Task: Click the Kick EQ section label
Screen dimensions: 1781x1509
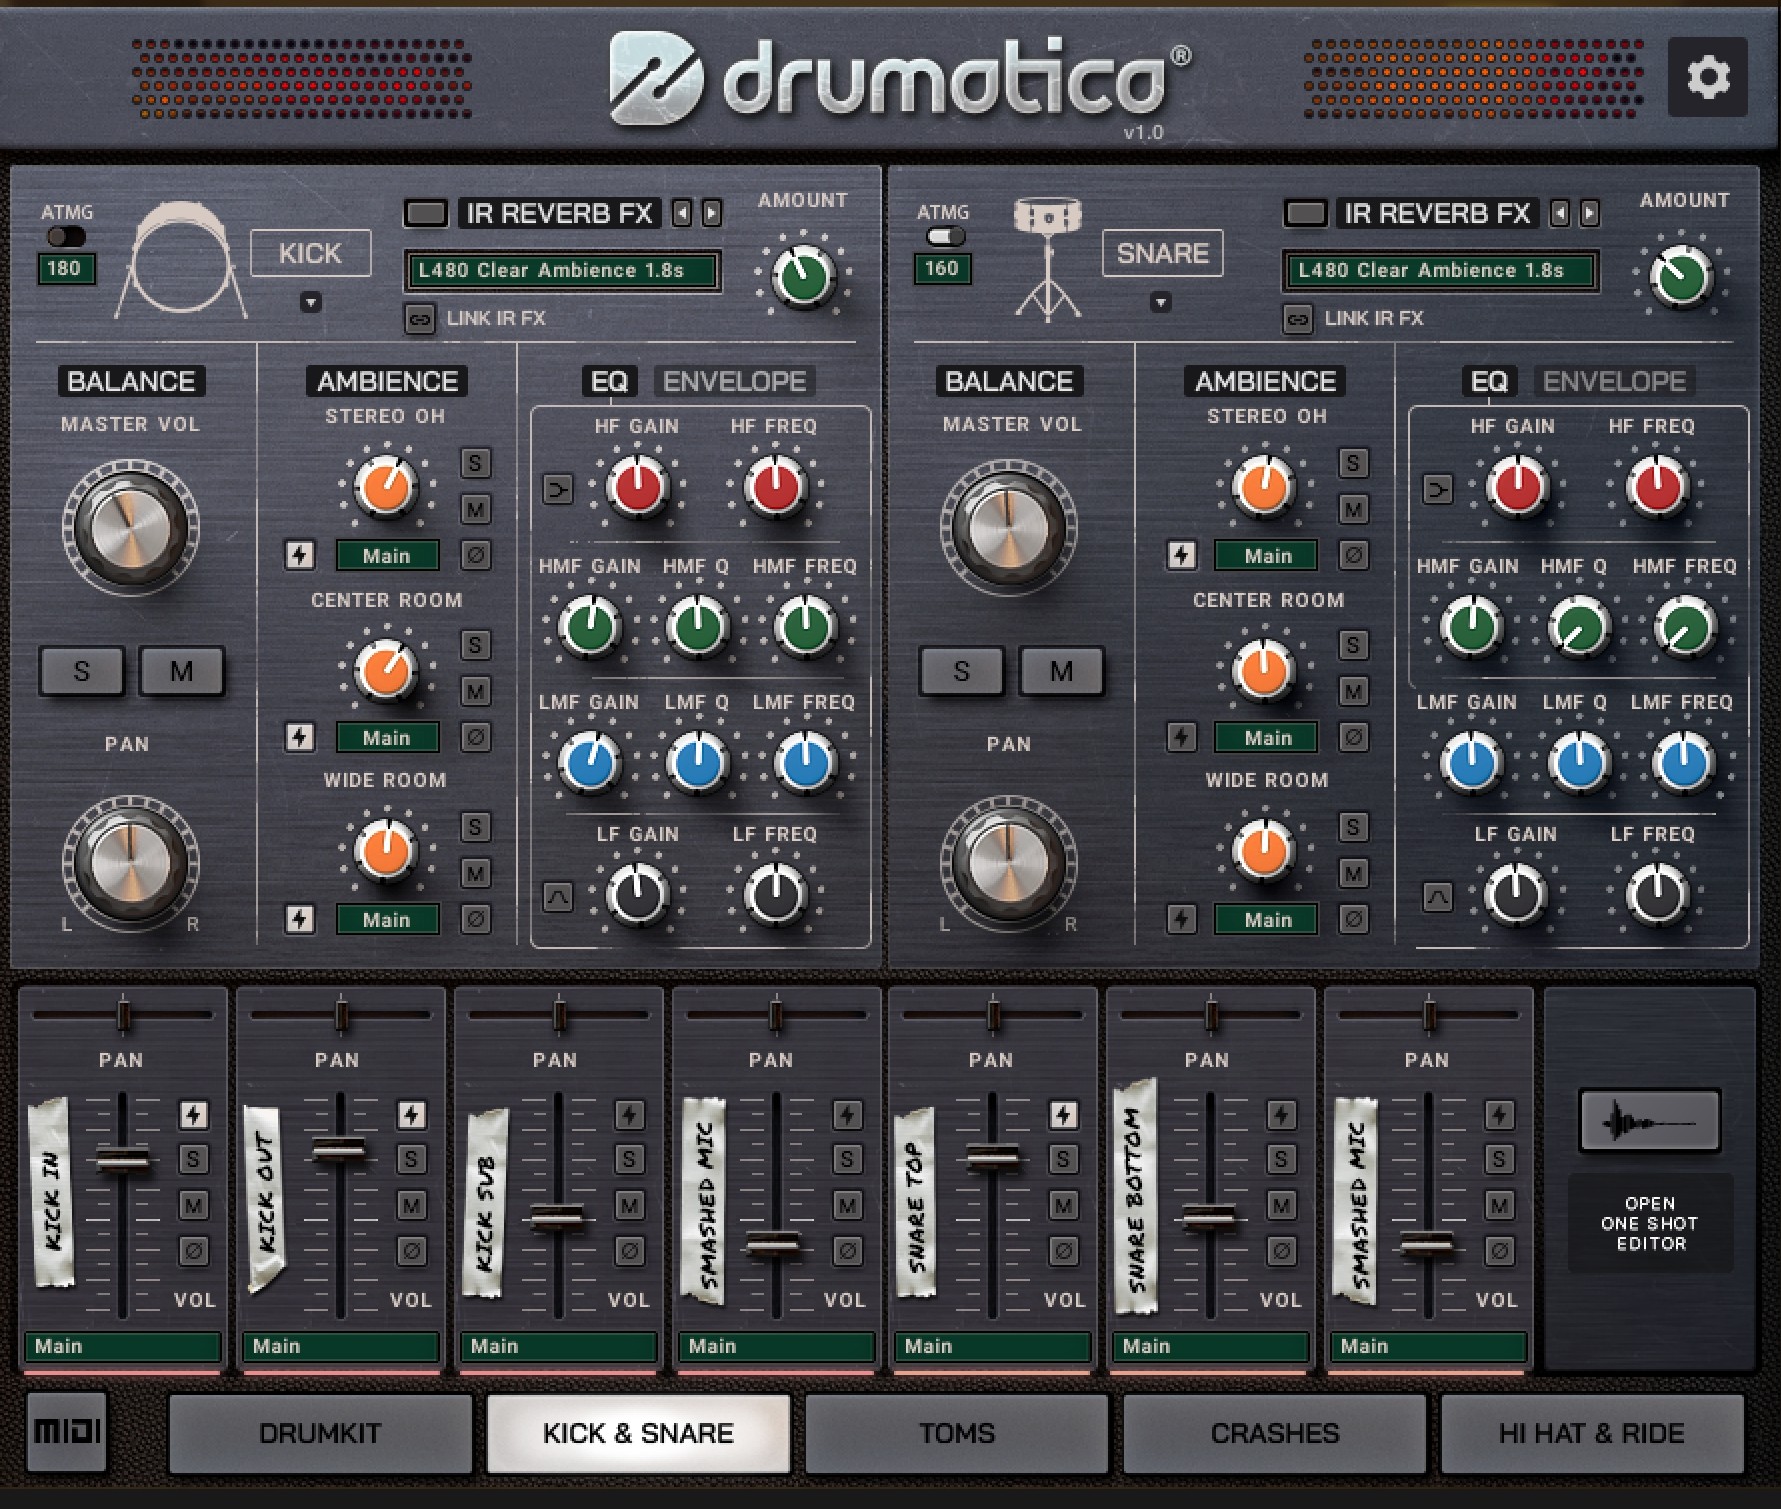Action: tap(609, 381)
